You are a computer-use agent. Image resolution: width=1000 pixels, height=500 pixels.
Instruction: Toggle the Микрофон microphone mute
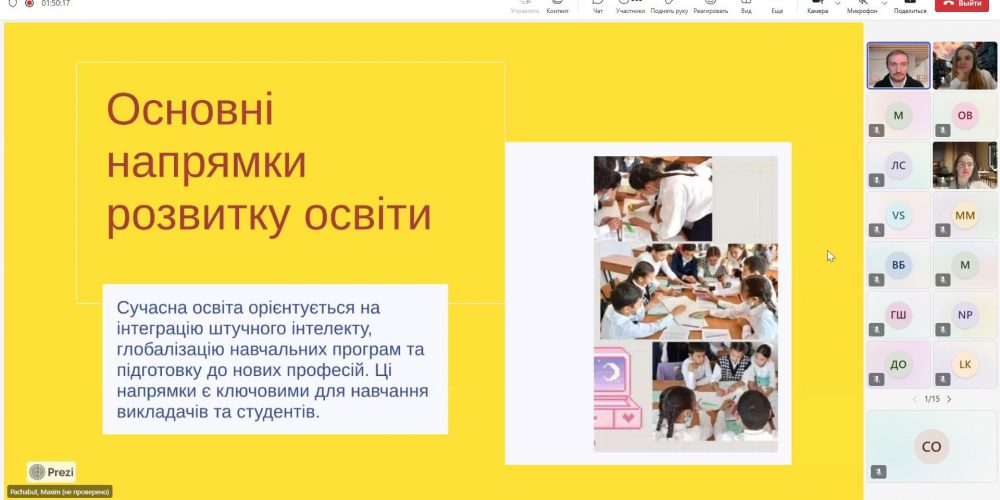[x=861, y=5]
